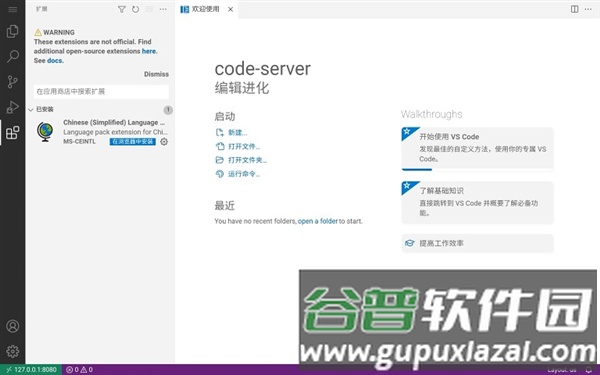Open the docs link in warning
This screenshot has height=375, width=600.
(55, 60)
